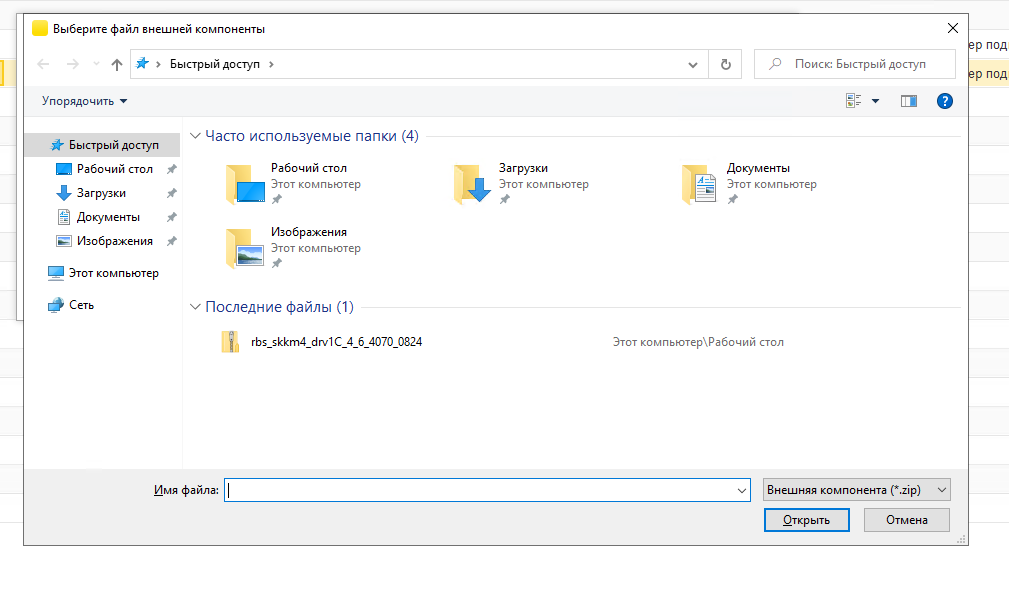The height and width of the screenshot is (592, 1009).
Task: Expand the view options dropdown arrow
Action: point(875,101)
